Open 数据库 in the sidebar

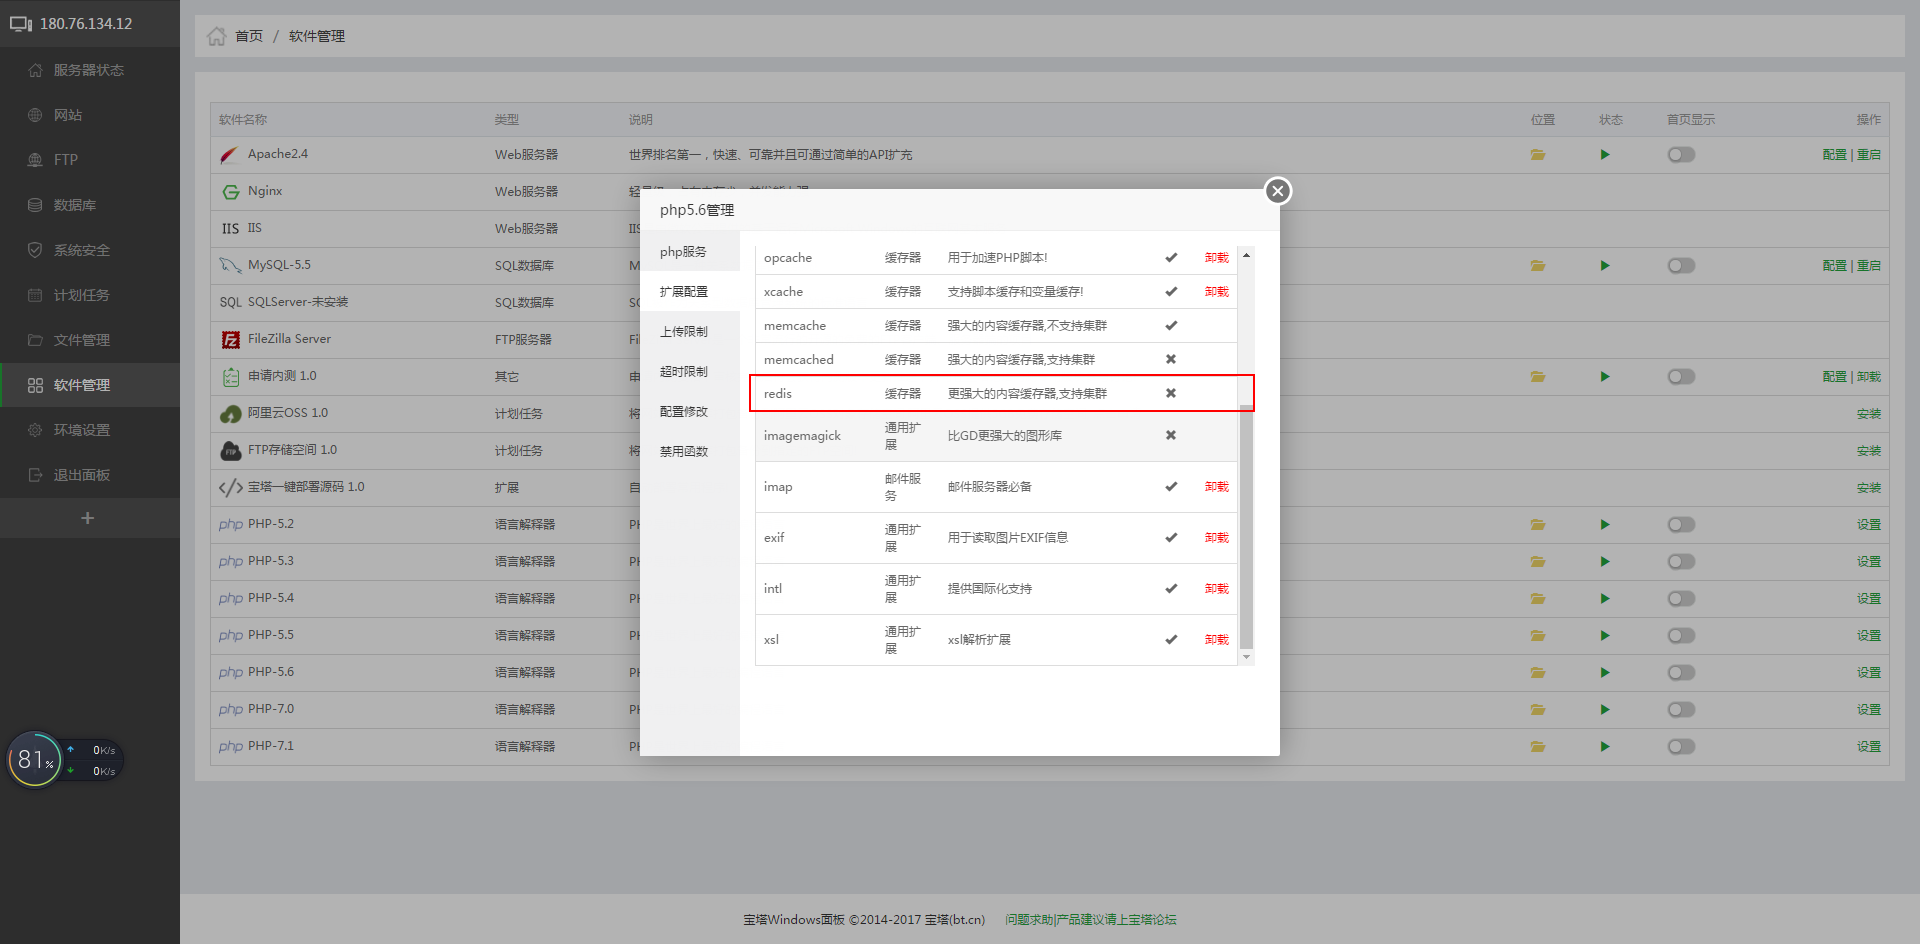click(x=89, y=205)
